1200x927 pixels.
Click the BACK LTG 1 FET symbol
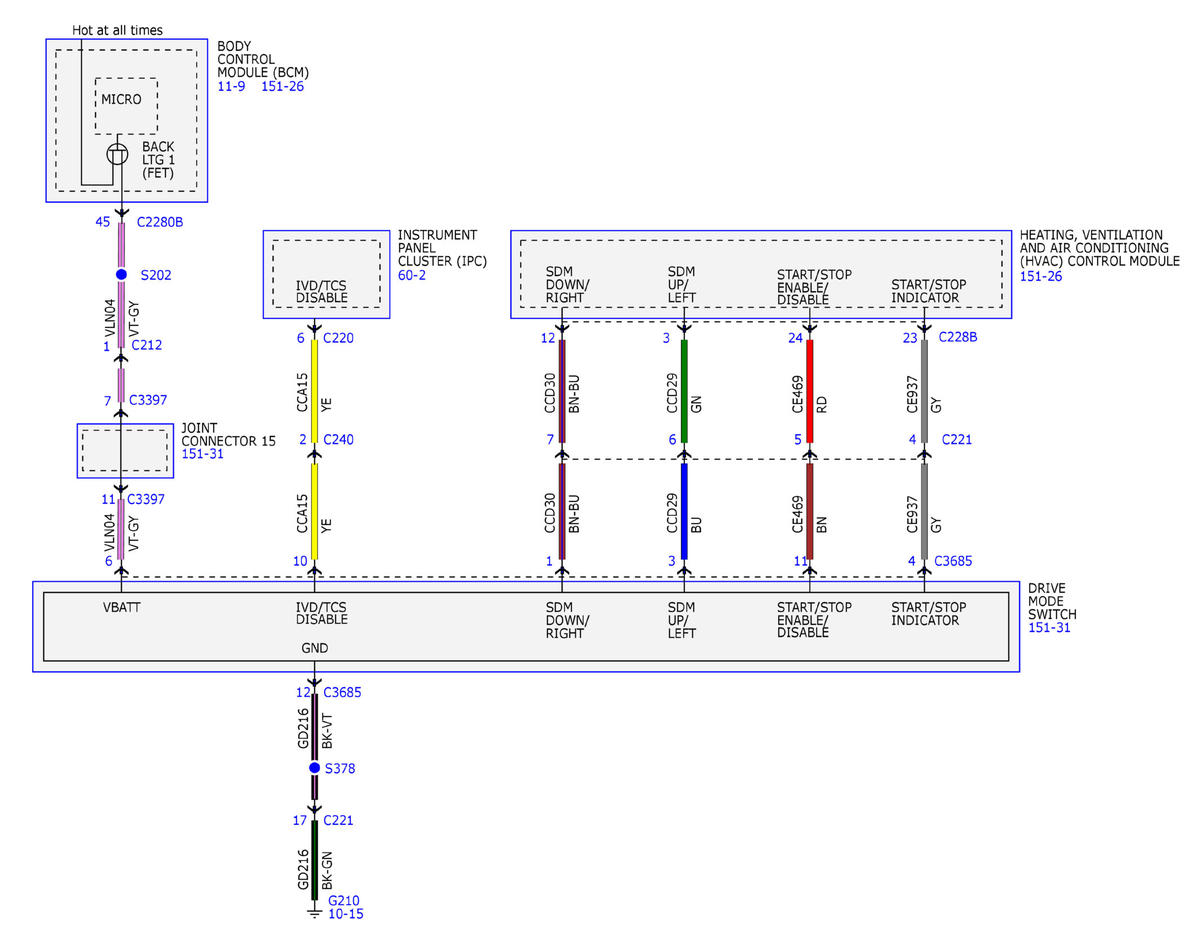(118, 154)
